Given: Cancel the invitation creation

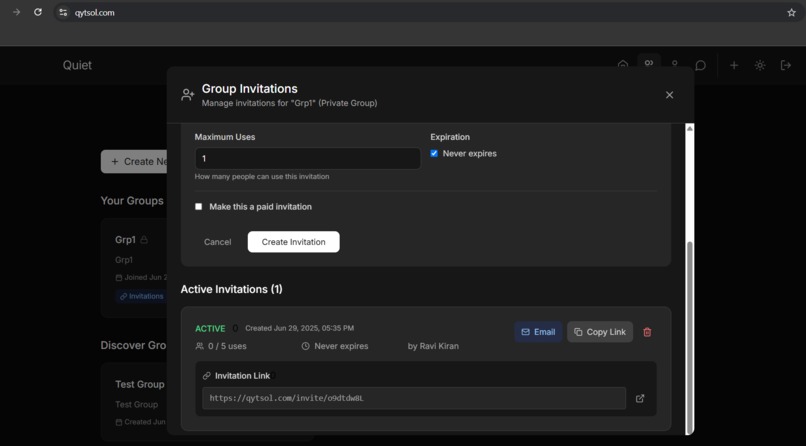Looking at the screenshot, I should tap(217, 242).
